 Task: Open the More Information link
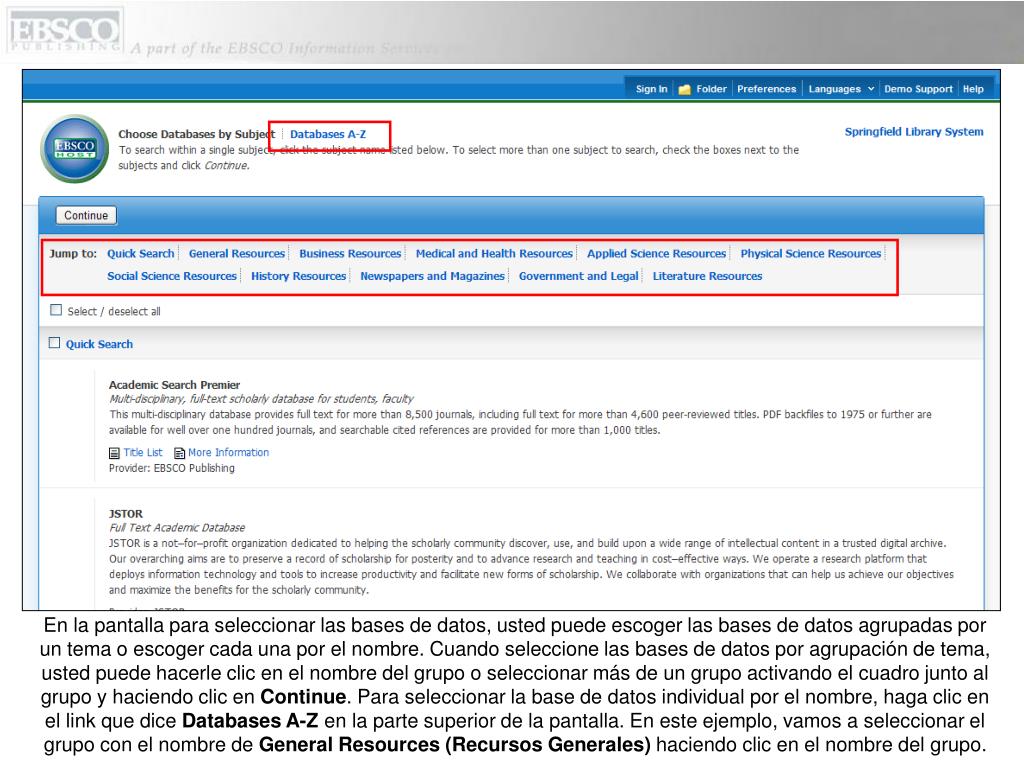tap(229, 453)
